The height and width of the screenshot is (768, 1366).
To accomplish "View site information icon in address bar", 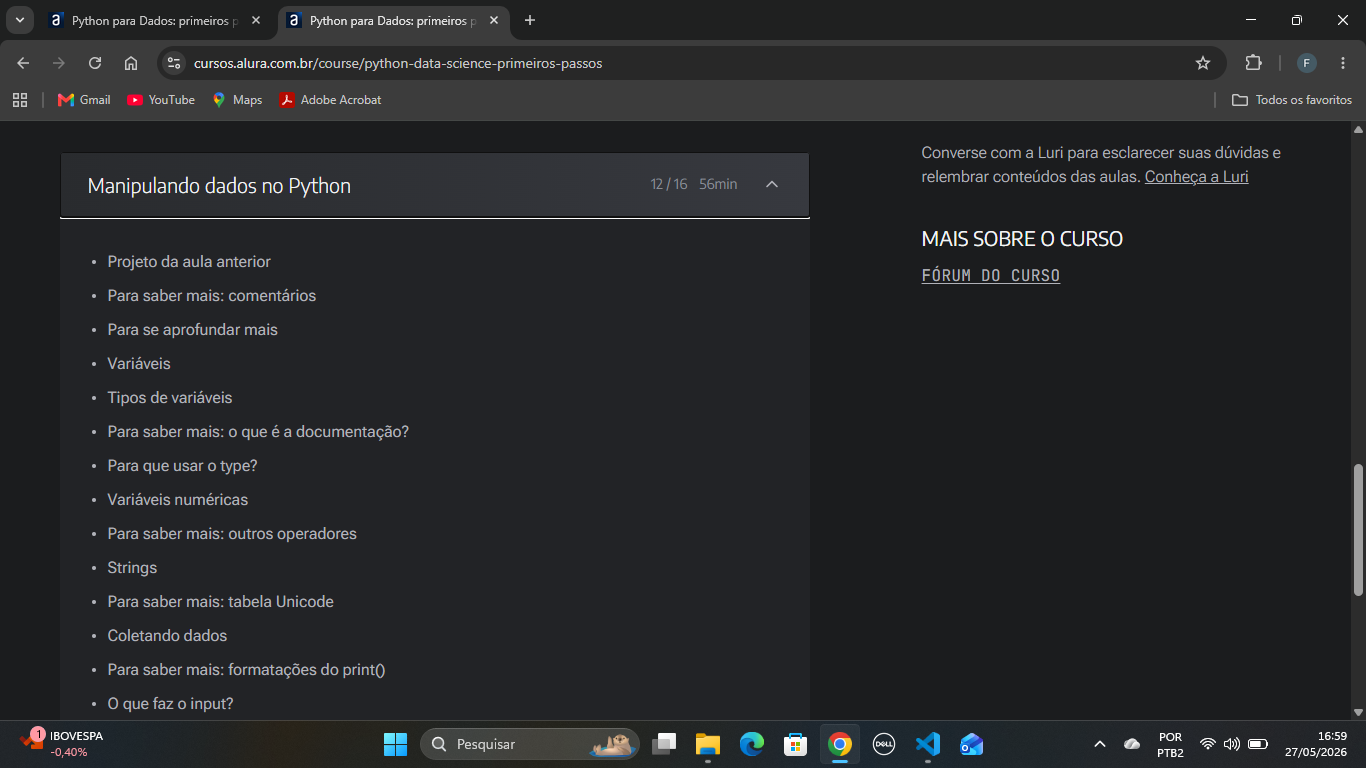I will tap(174, 63).
